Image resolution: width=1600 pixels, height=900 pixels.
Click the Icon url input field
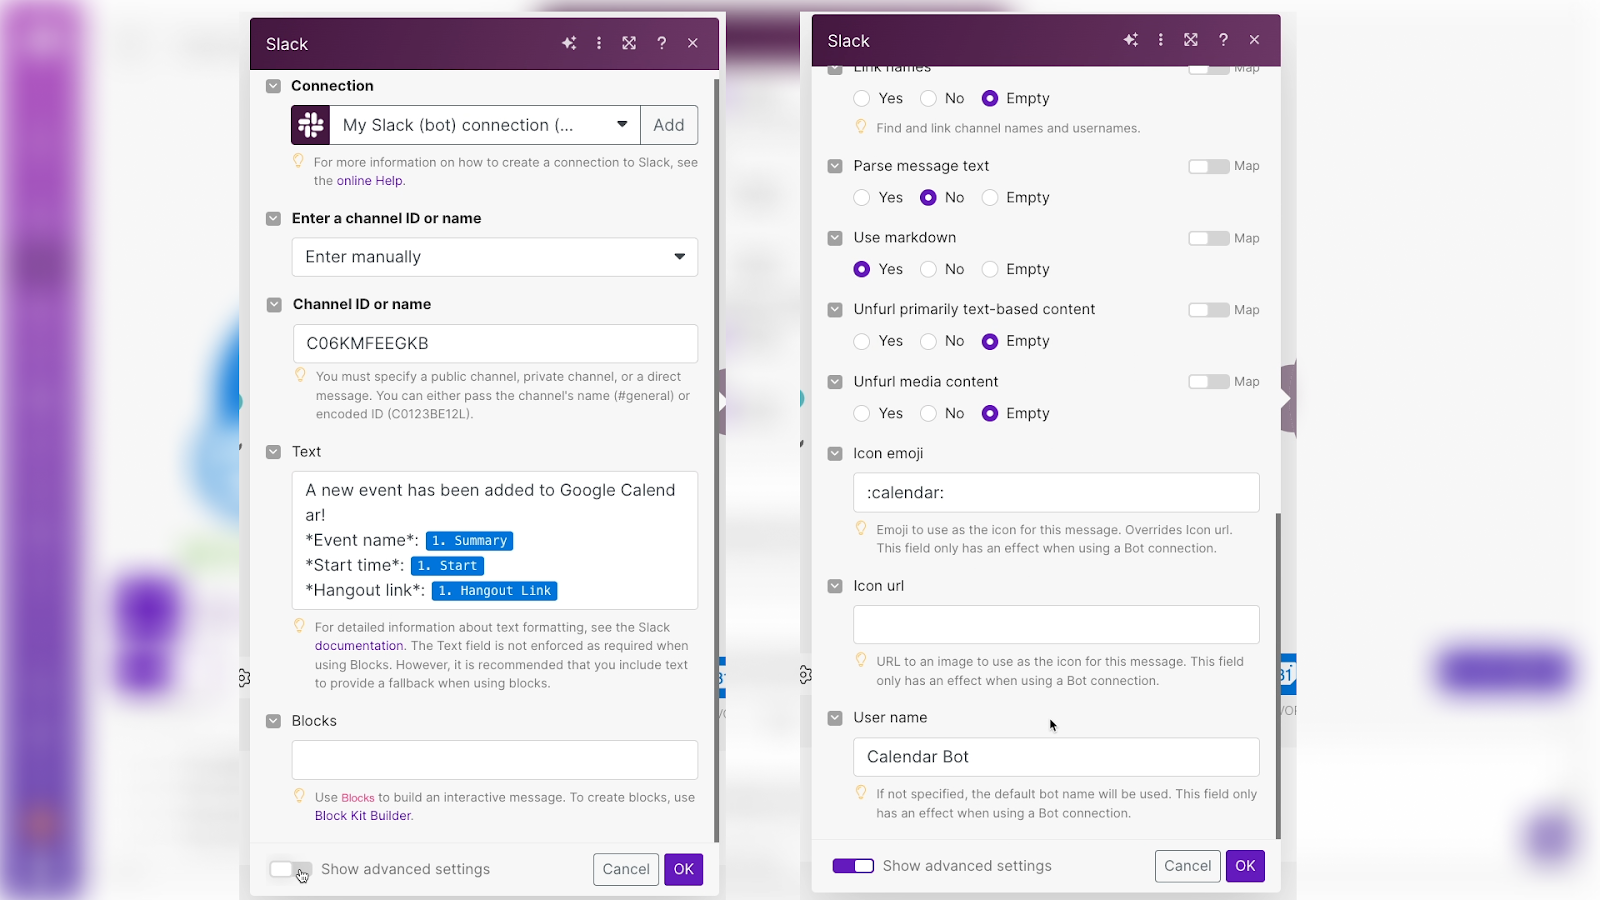pos(1056,625)
